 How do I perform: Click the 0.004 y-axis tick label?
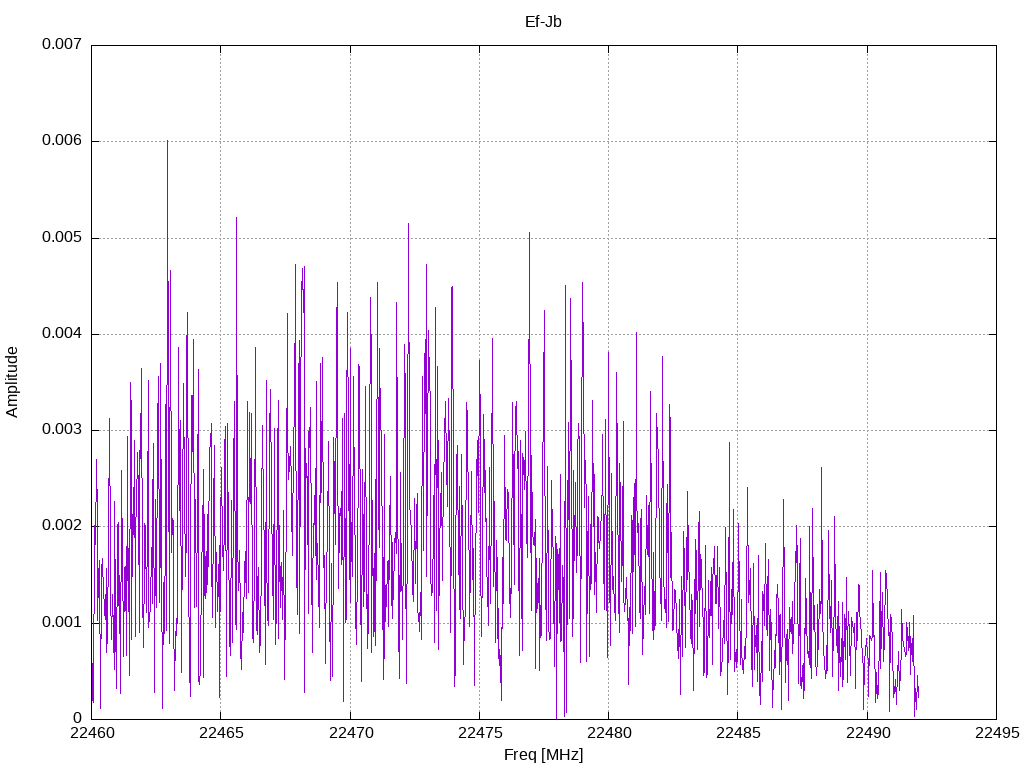(x=62, y=333)
